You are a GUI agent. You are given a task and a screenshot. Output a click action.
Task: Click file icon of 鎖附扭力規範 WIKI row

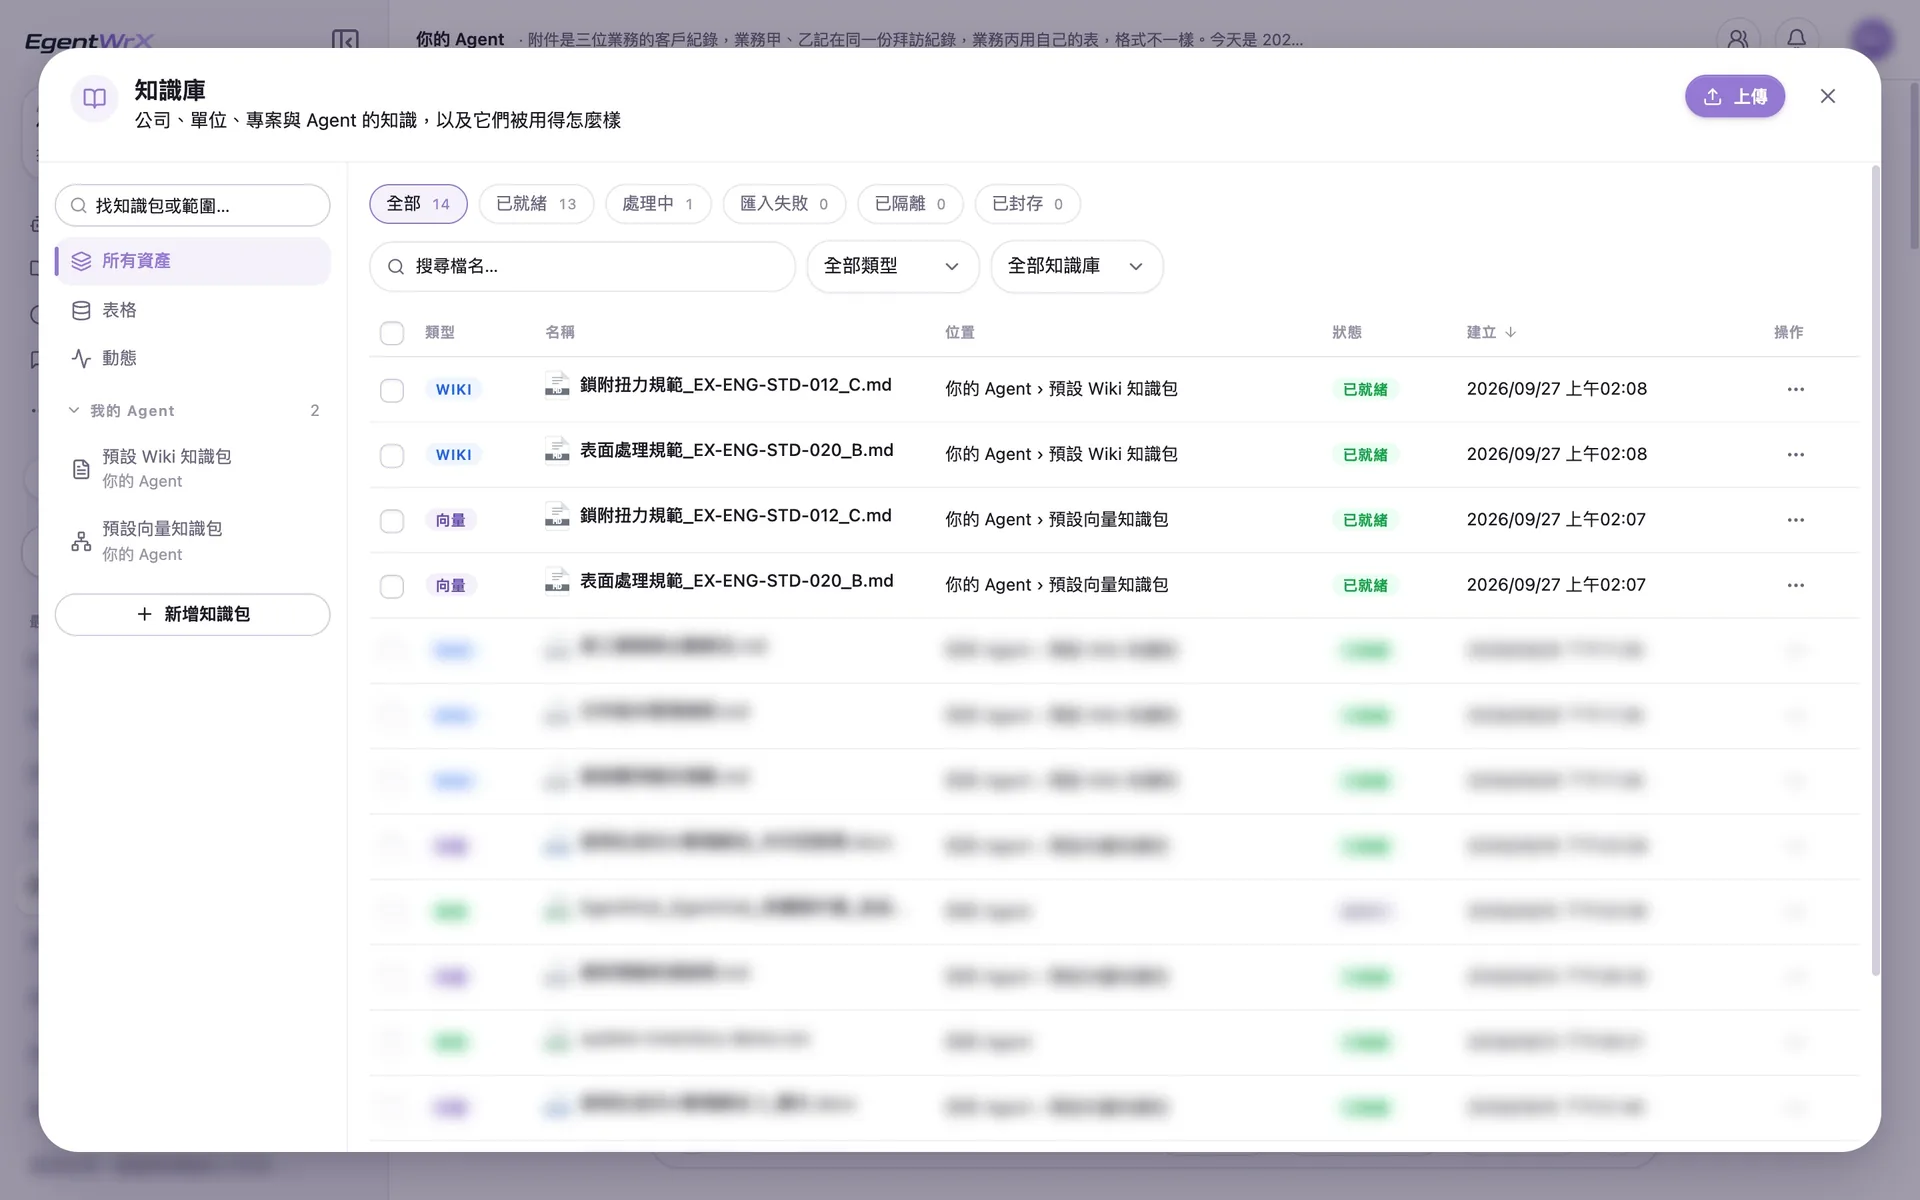coord(557,385)
